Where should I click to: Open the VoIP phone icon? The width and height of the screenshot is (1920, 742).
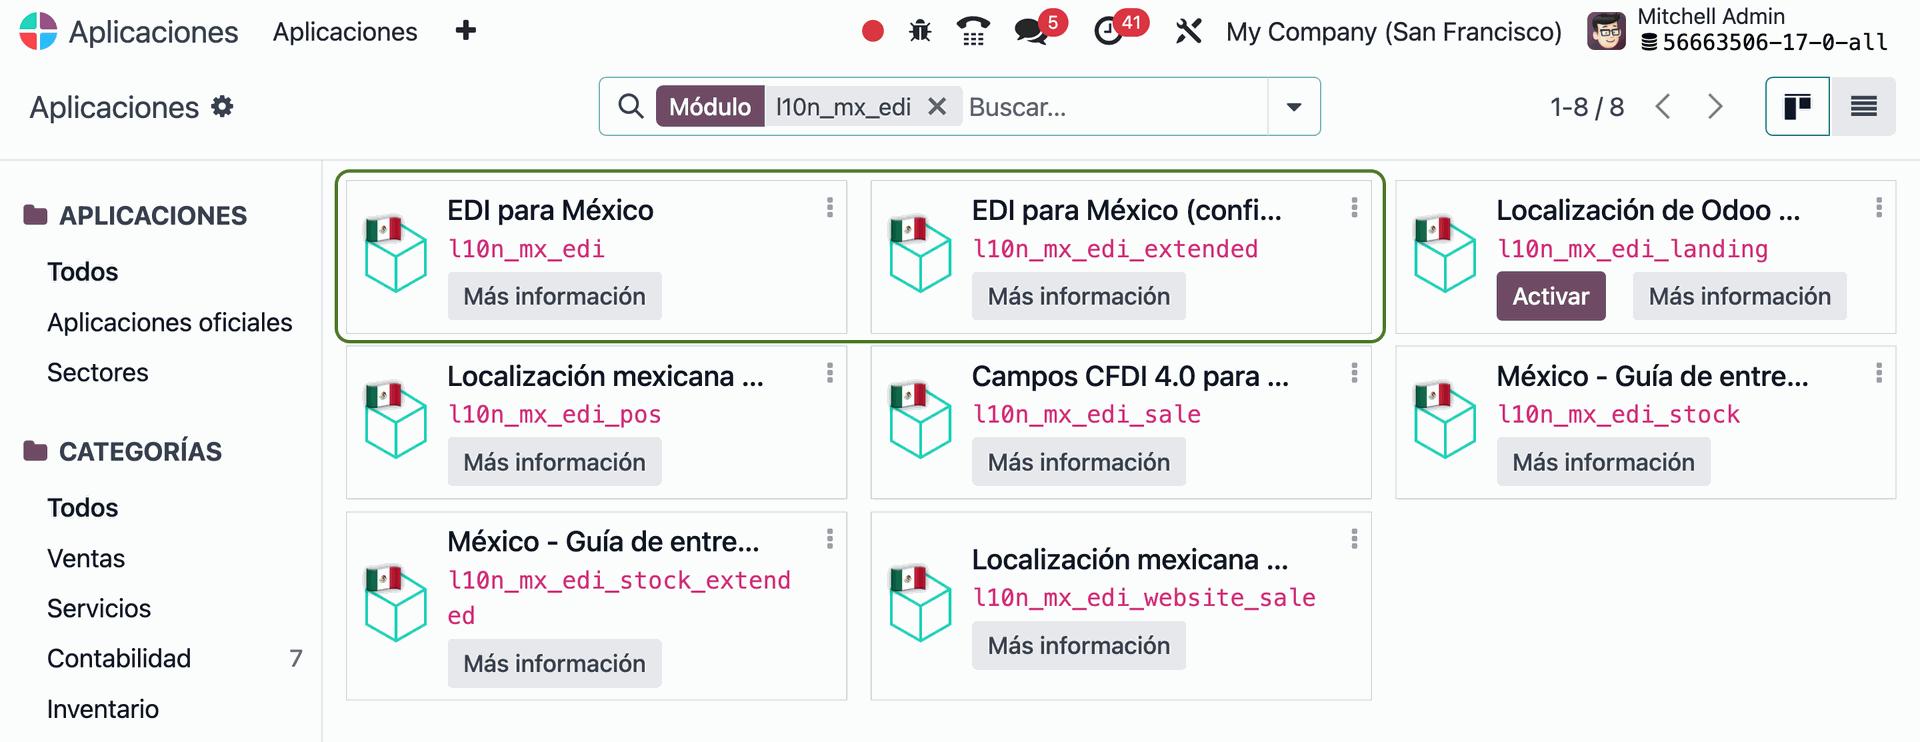[x=973, y=31]
